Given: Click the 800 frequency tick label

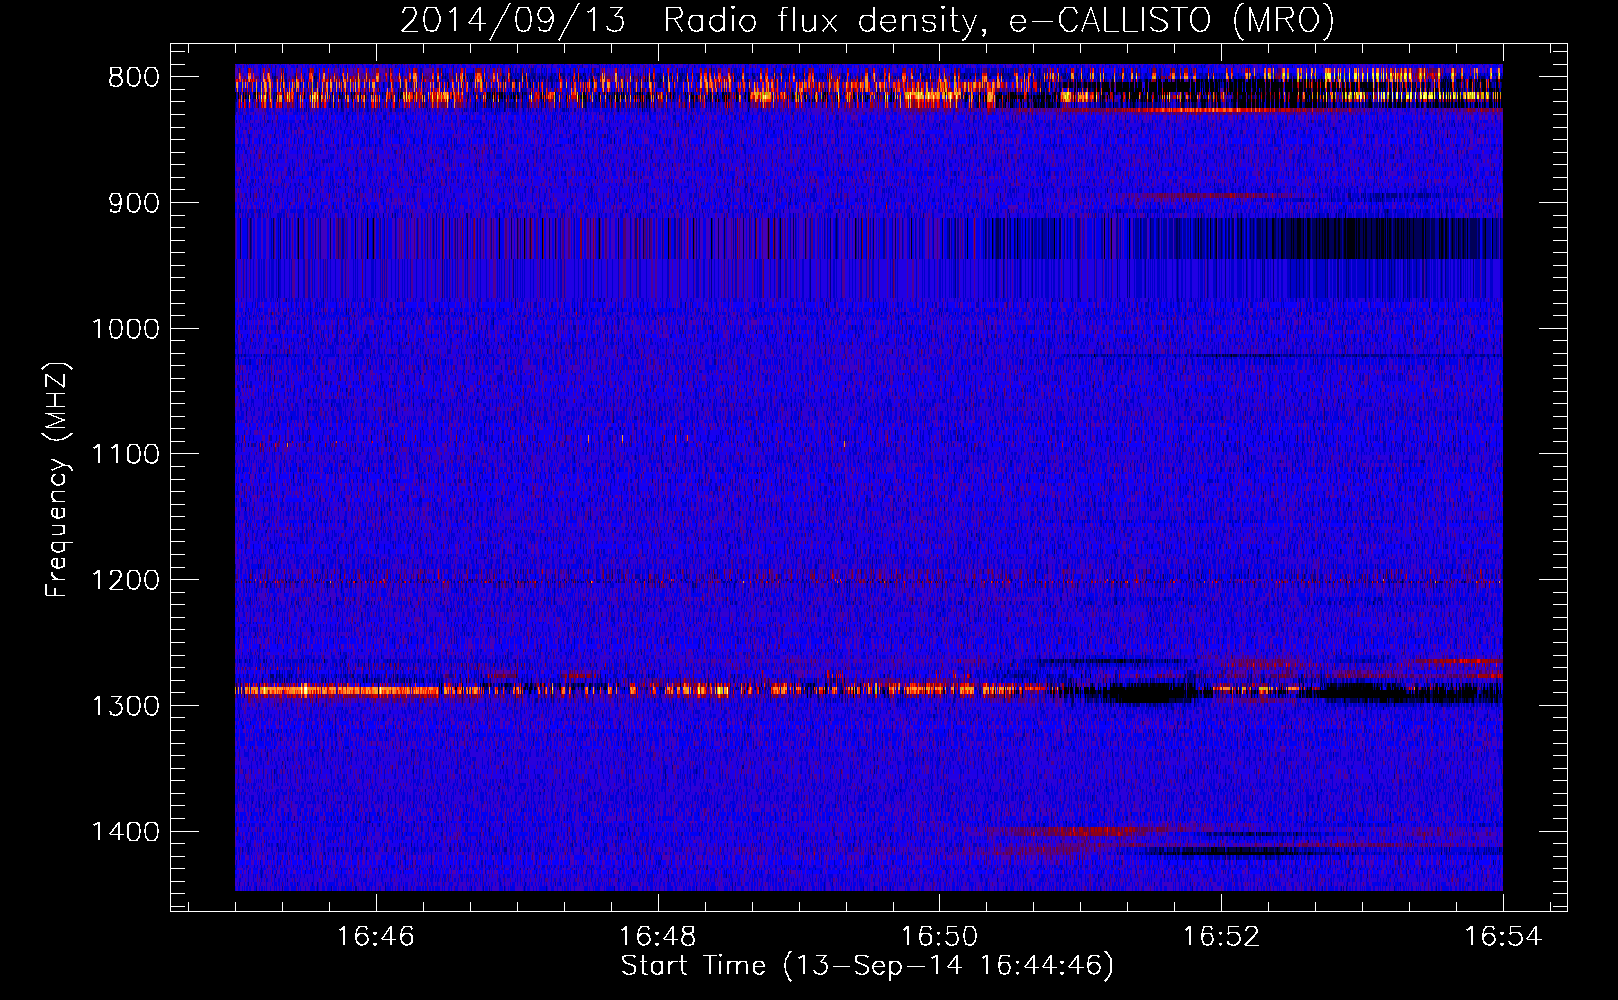Looking at the screenshot, I should click(134, 78).
